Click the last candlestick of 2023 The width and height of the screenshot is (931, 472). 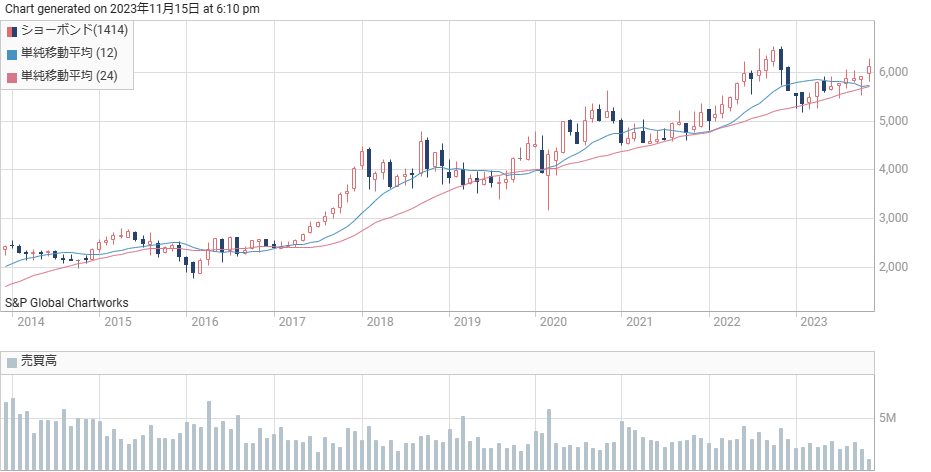pos(869,72)
